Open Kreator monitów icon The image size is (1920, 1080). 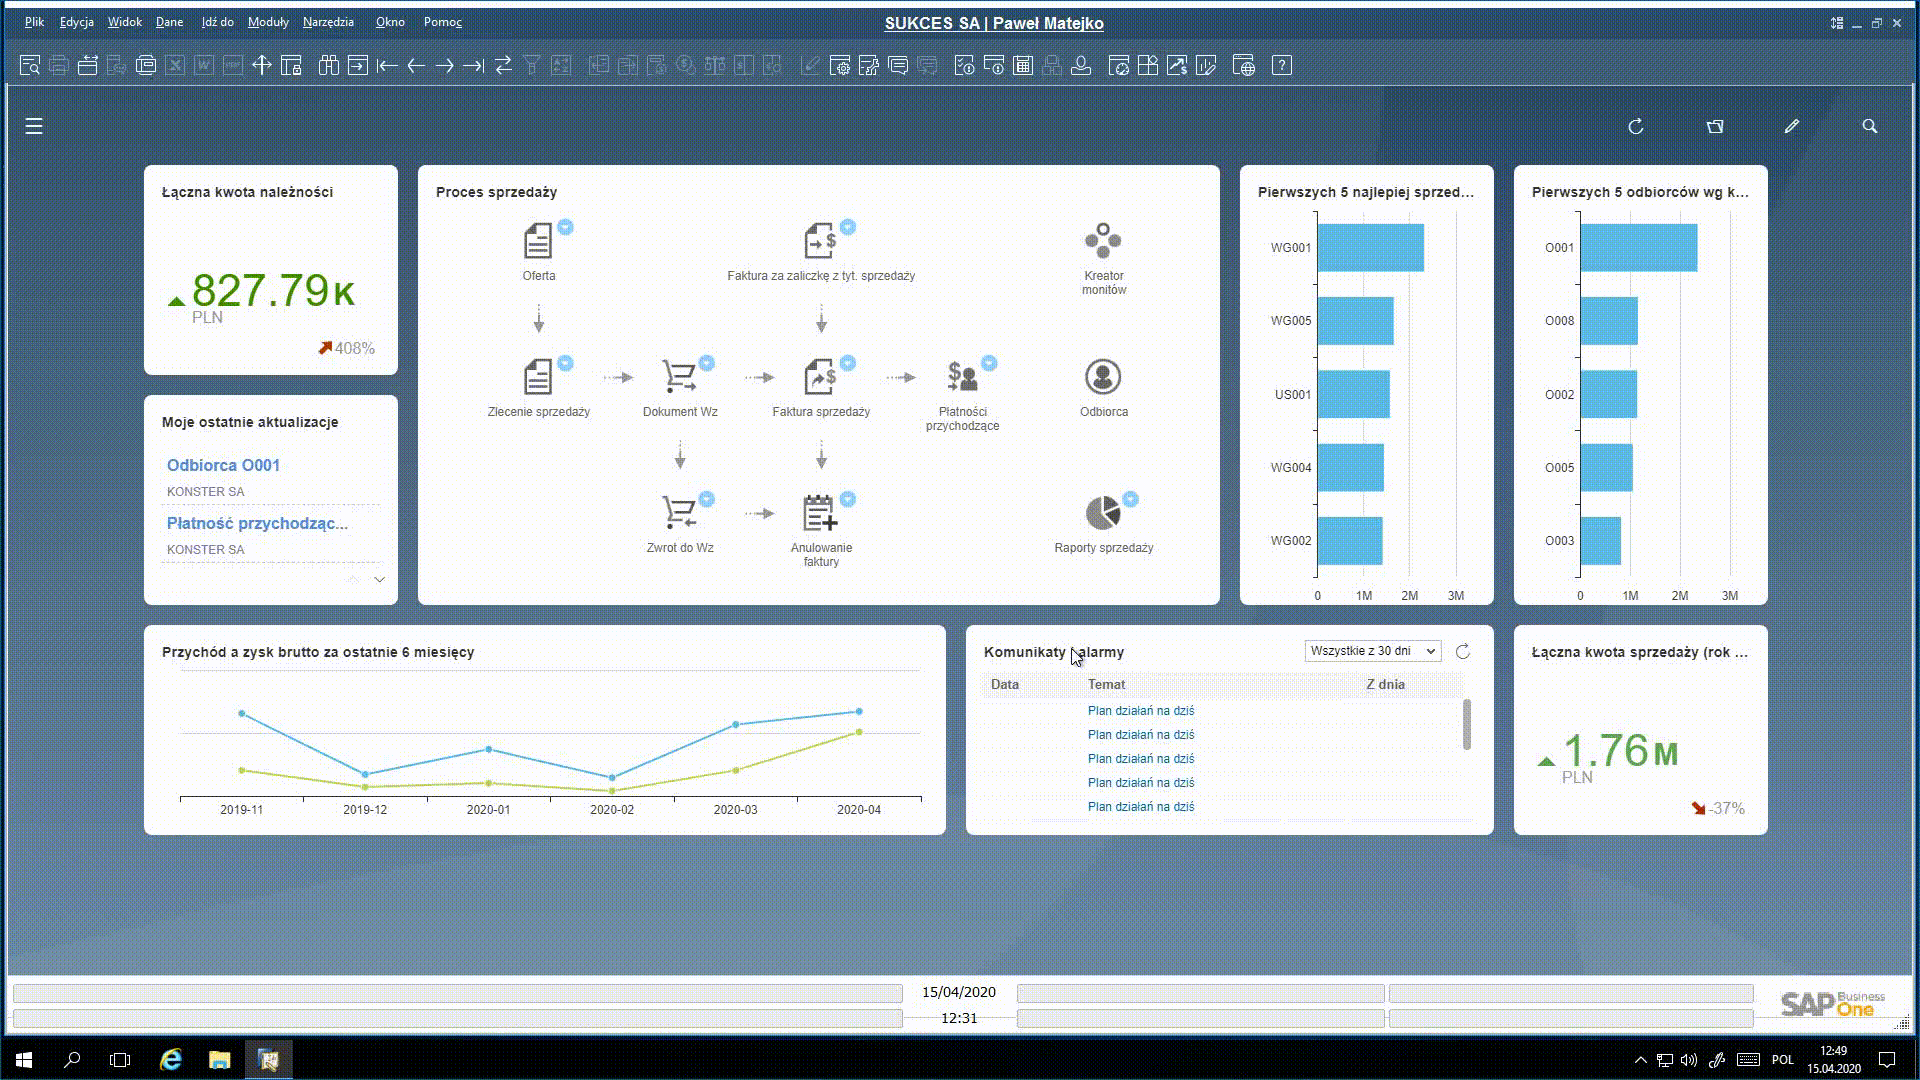(x=1103, y=241)
